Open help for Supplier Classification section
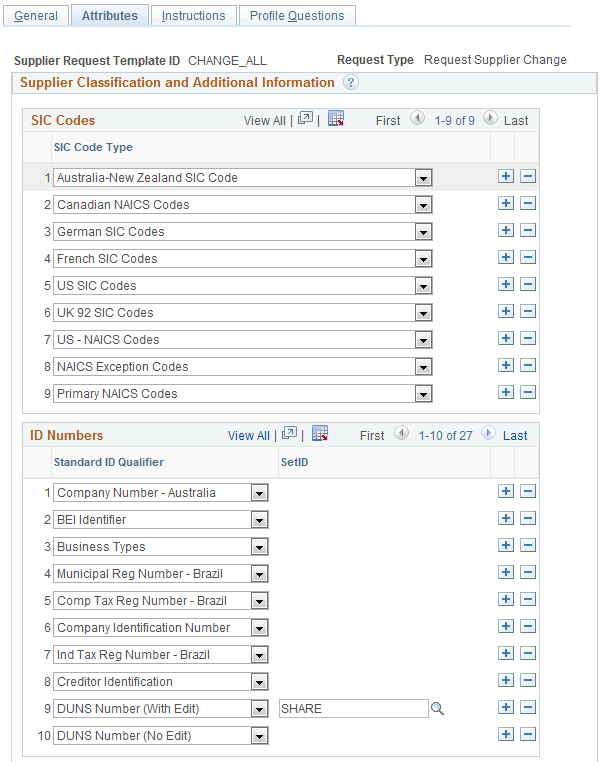 tap(350, 82)
